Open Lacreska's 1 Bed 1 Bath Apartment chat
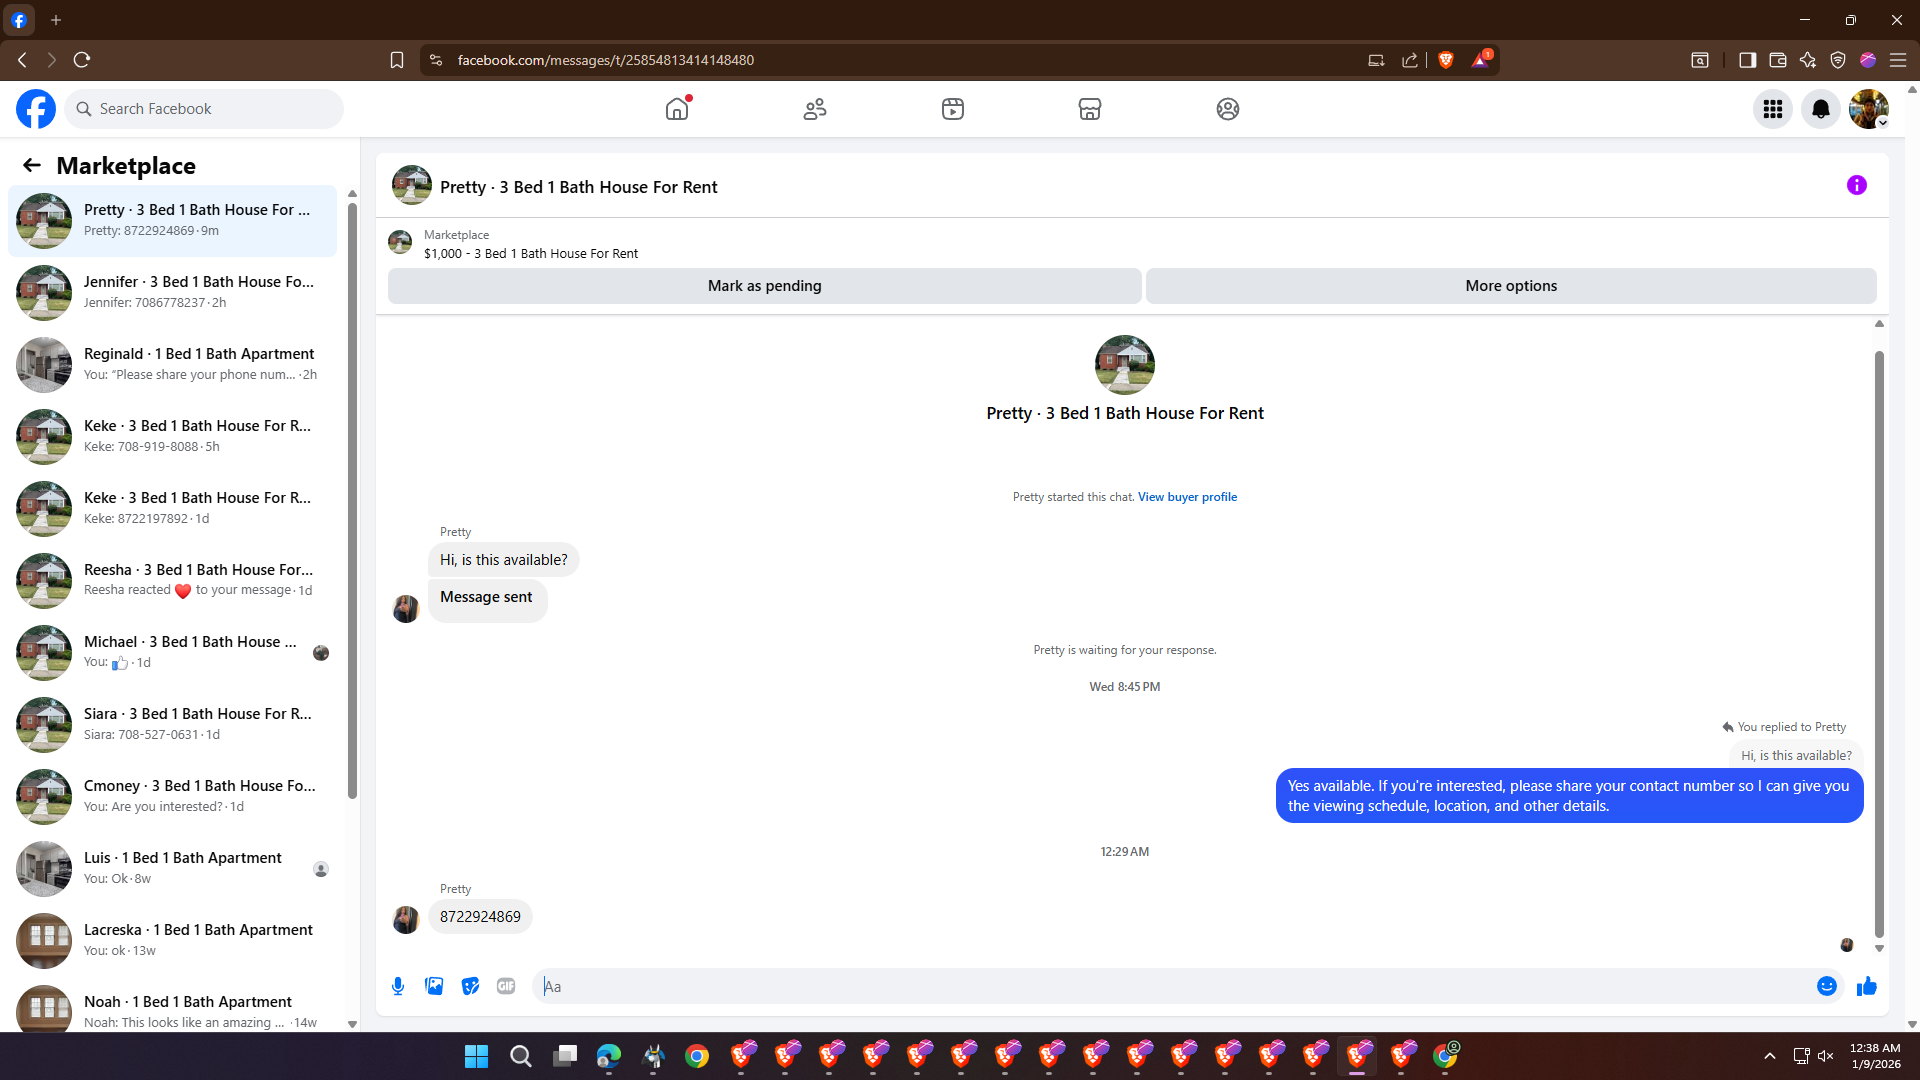The height and width of the screenshot is (1080, 1920). 172,941
